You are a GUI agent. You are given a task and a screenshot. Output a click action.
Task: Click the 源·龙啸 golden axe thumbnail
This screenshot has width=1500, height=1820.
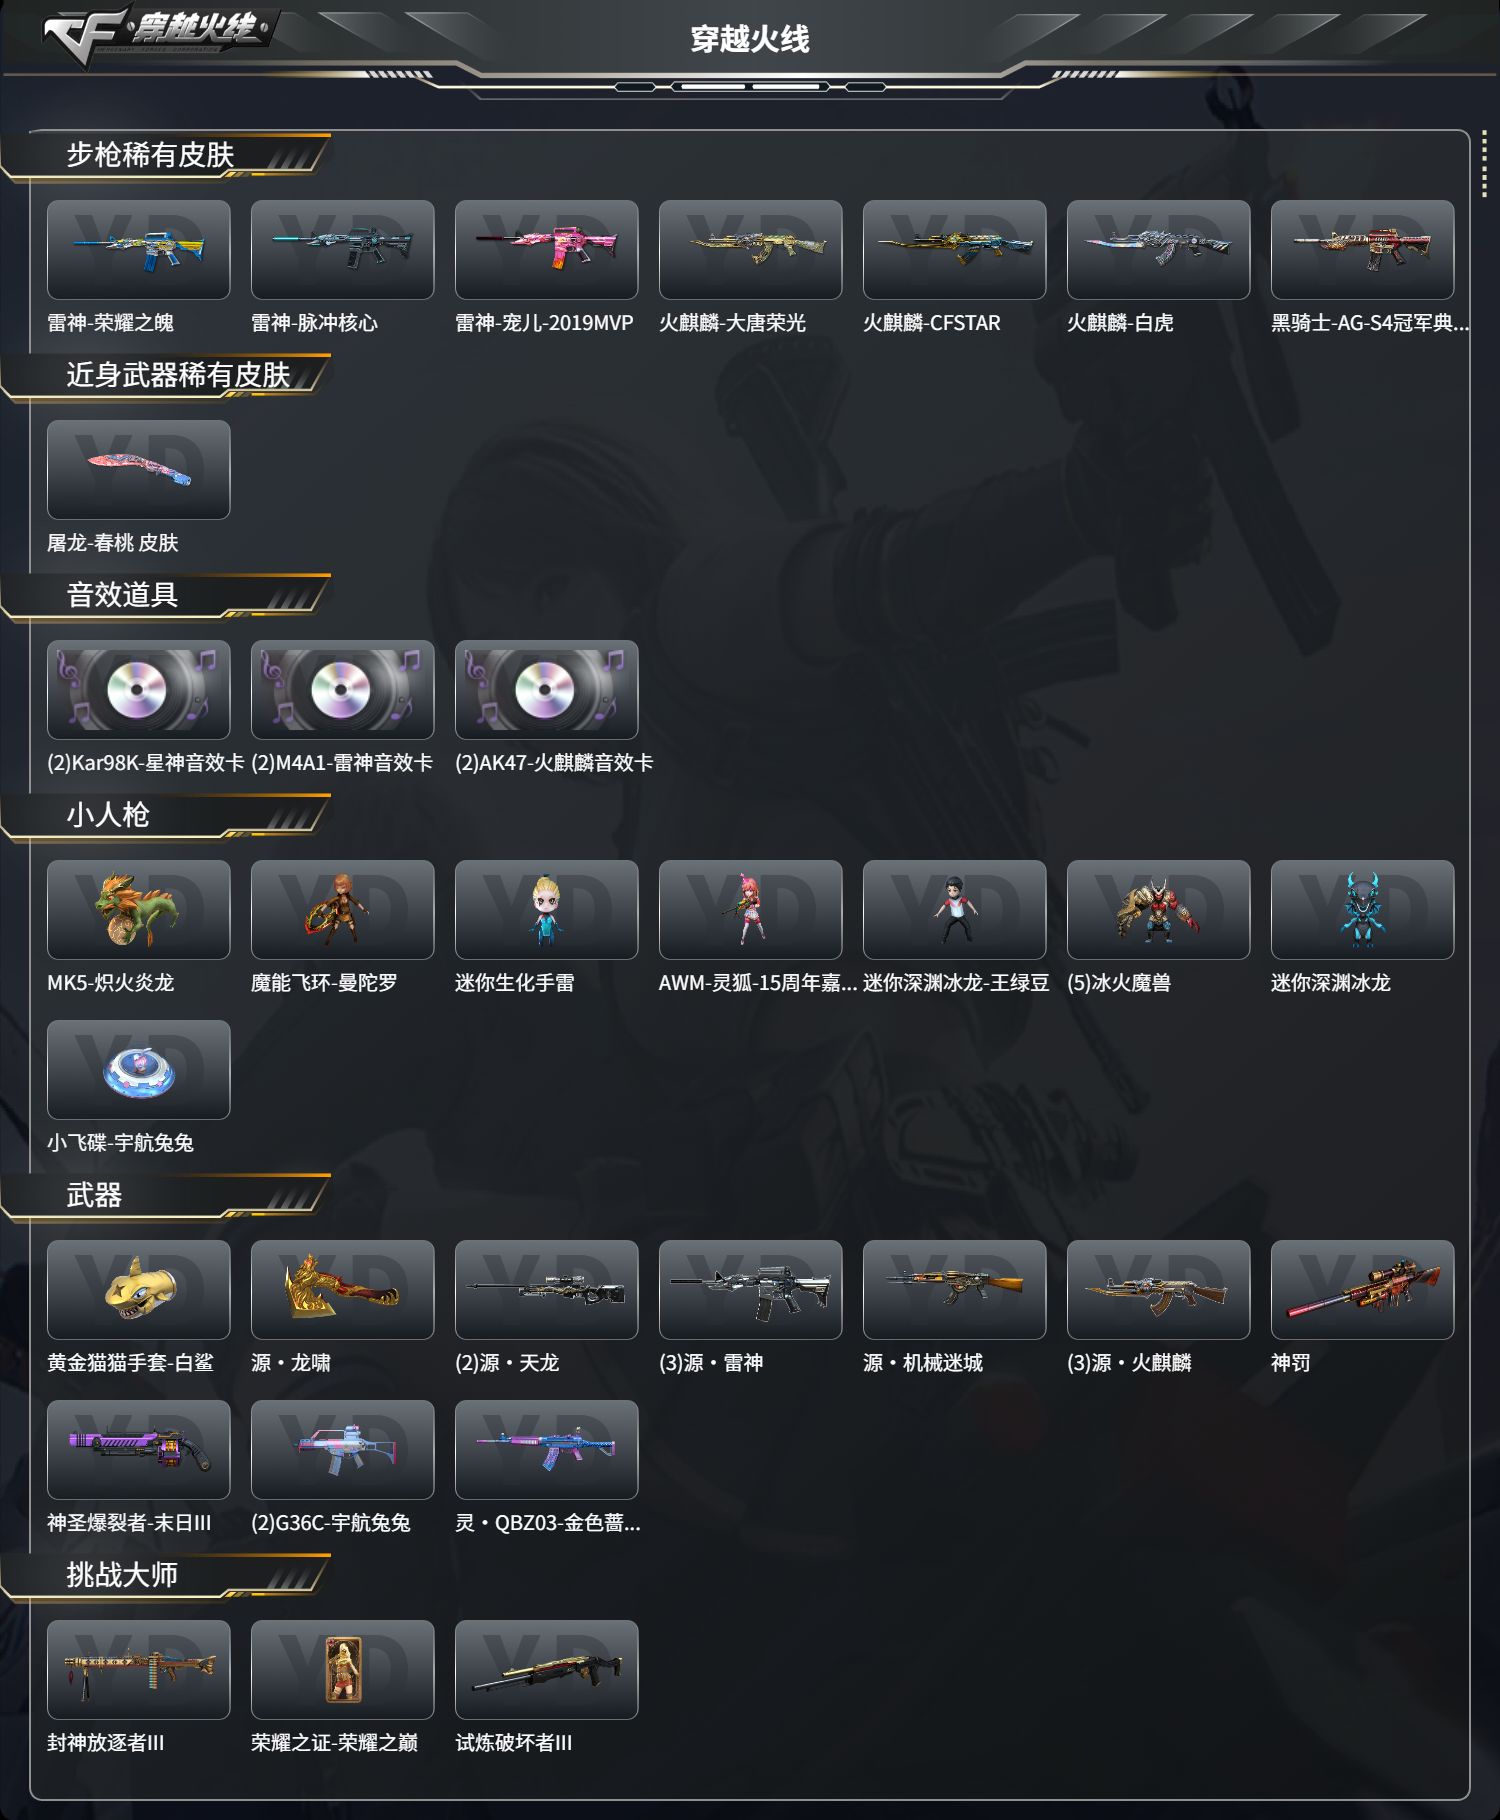pos(343,1290)
